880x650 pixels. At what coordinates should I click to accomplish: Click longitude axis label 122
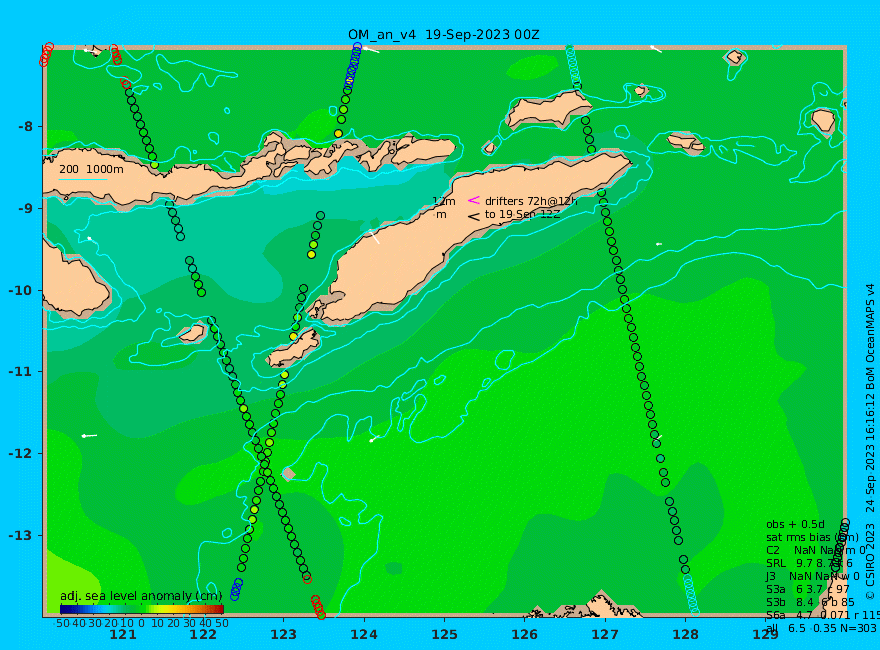(x=203, y=634)
